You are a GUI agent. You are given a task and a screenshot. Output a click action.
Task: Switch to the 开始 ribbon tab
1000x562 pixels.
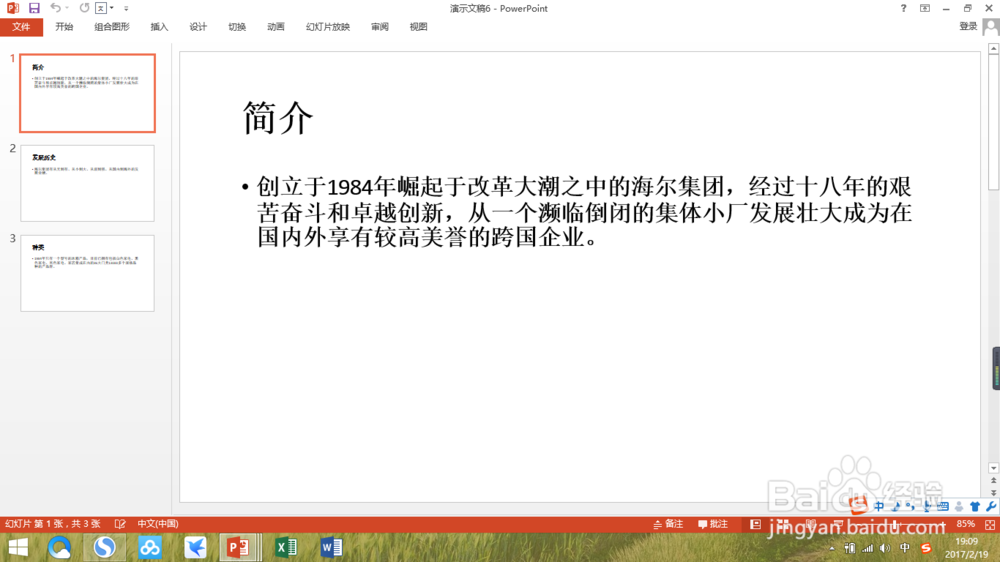[x=64, y=27]
